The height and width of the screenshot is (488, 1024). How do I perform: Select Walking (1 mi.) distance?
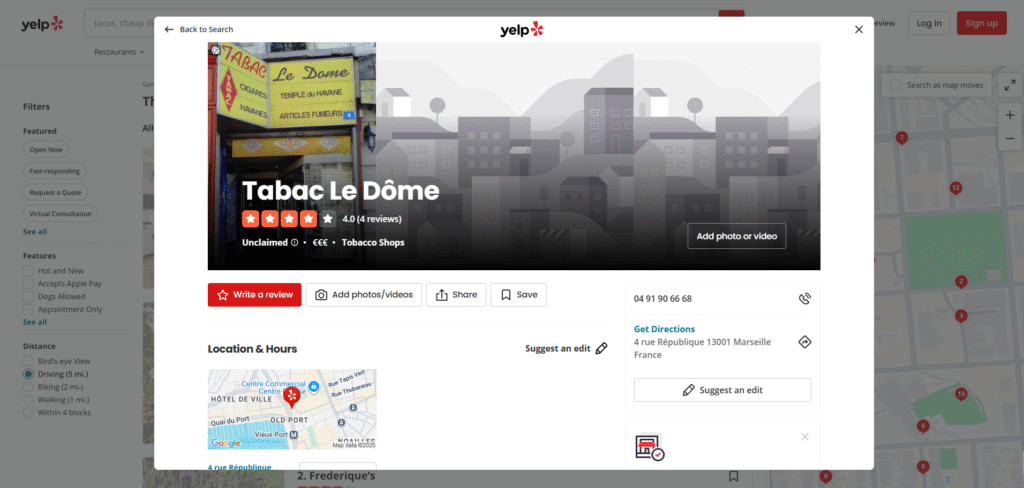pyautogui.click(x=28, y=400)
